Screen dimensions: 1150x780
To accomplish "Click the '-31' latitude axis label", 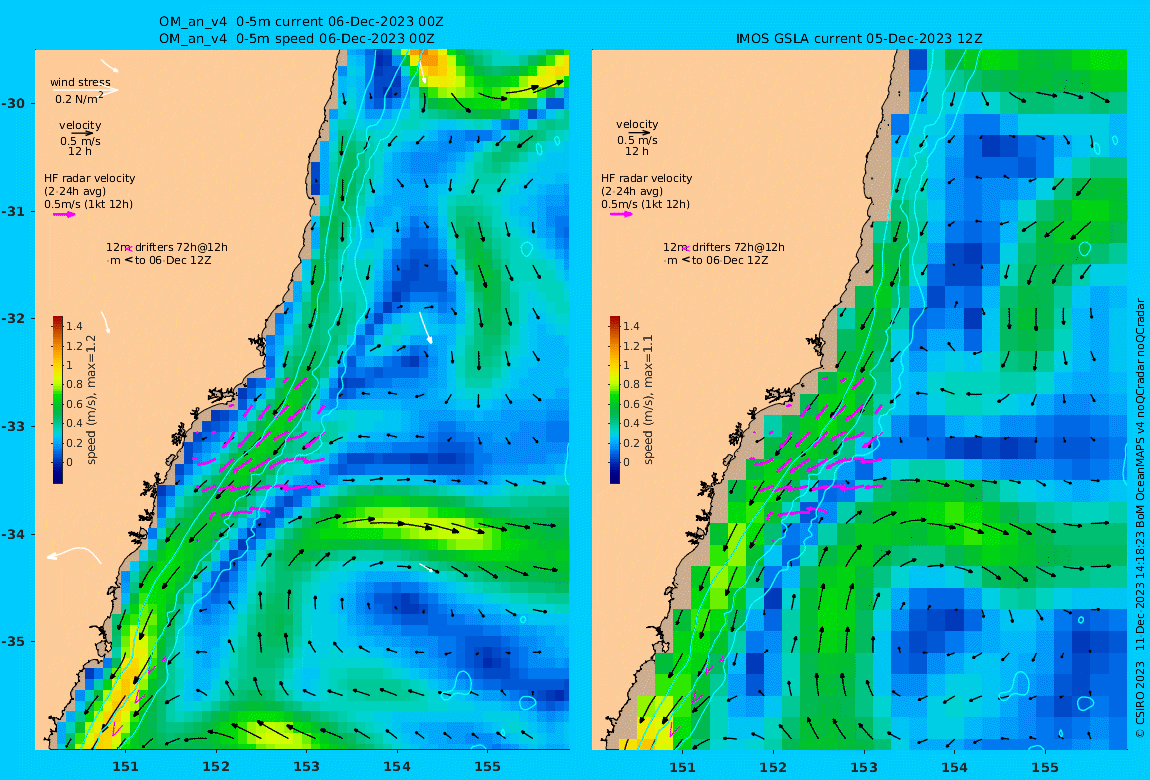I will tap(13, 211).
